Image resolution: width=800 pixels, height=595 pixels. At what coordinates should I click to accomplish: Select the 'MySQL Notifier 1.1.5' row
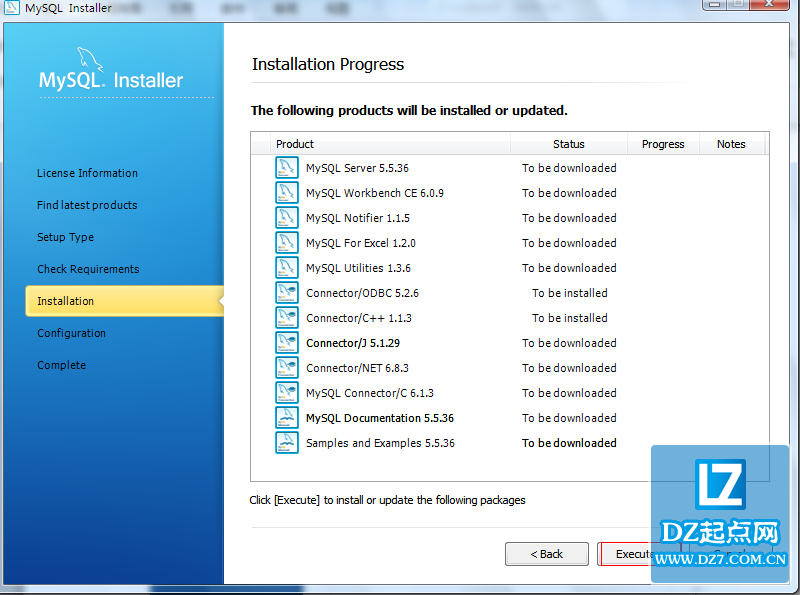coord(510,218)
